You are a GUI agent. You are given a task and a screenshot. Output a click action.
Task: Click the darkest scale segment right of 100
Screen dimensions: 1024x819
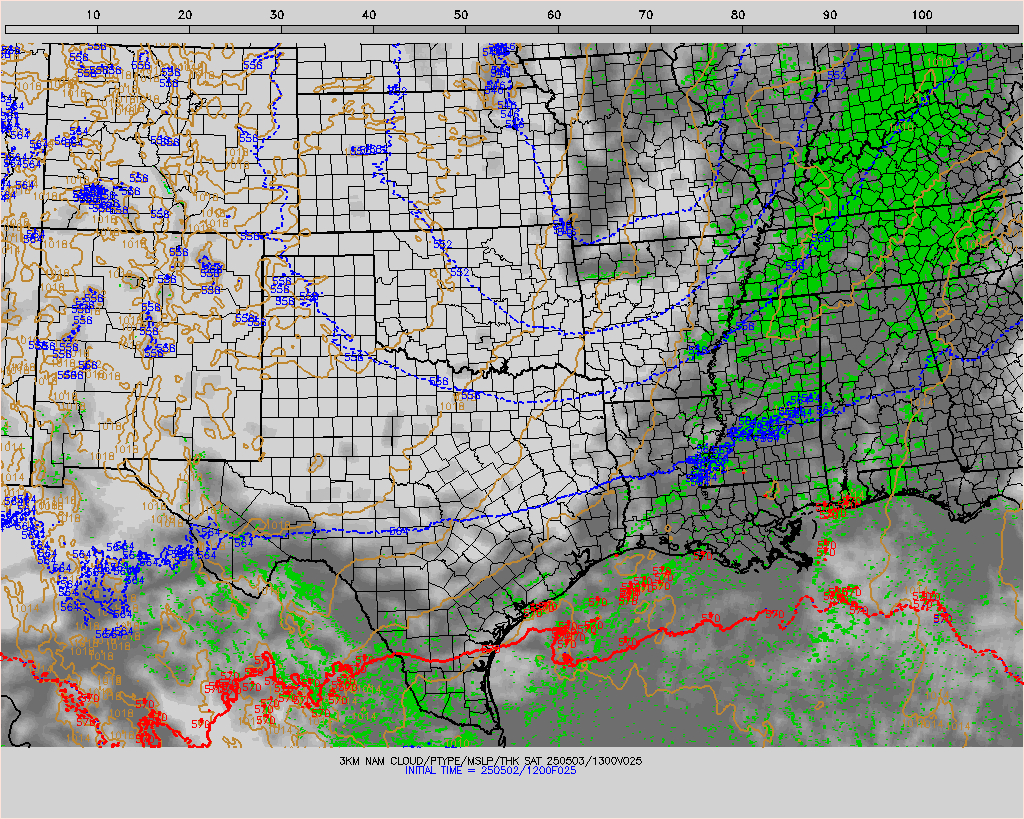972,29
